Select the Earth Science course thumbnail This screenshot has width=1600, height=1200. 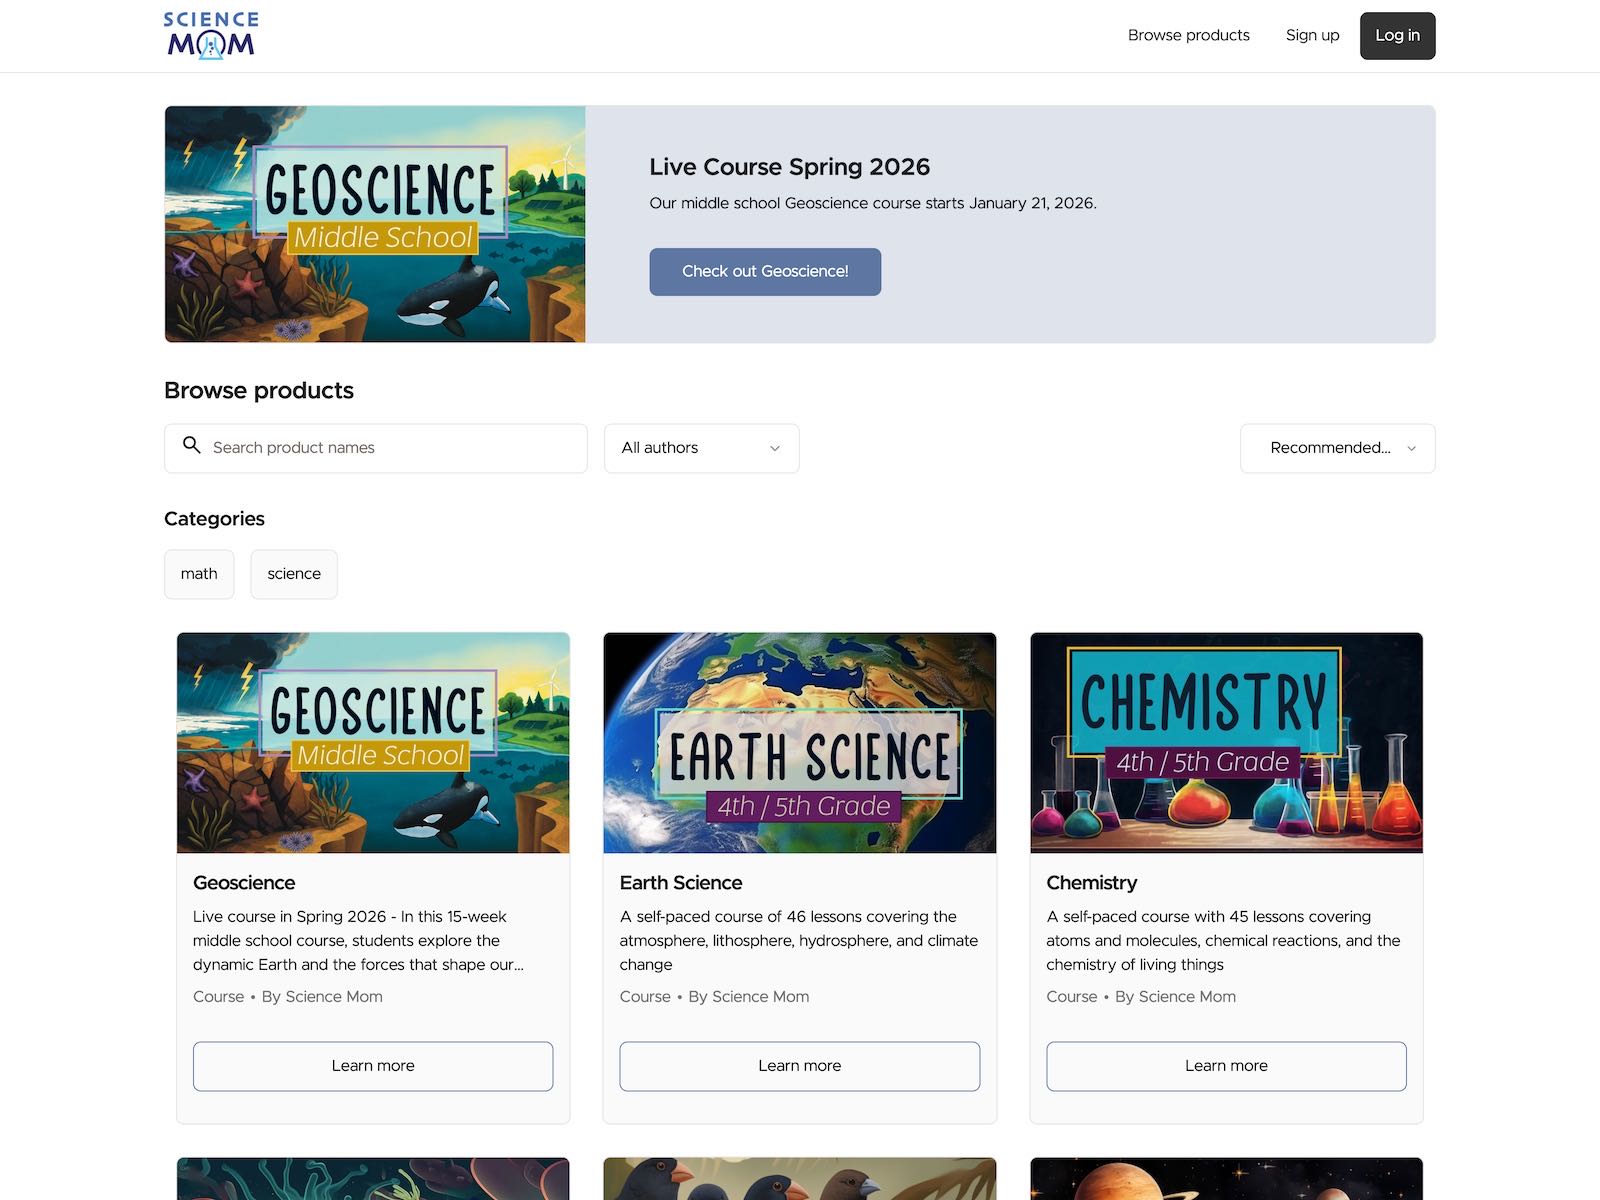(x=799, y=742)
